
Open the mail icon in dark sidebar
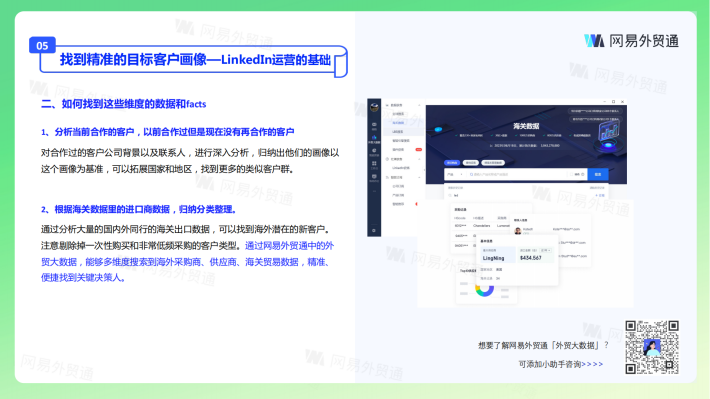tap(374, 124)
